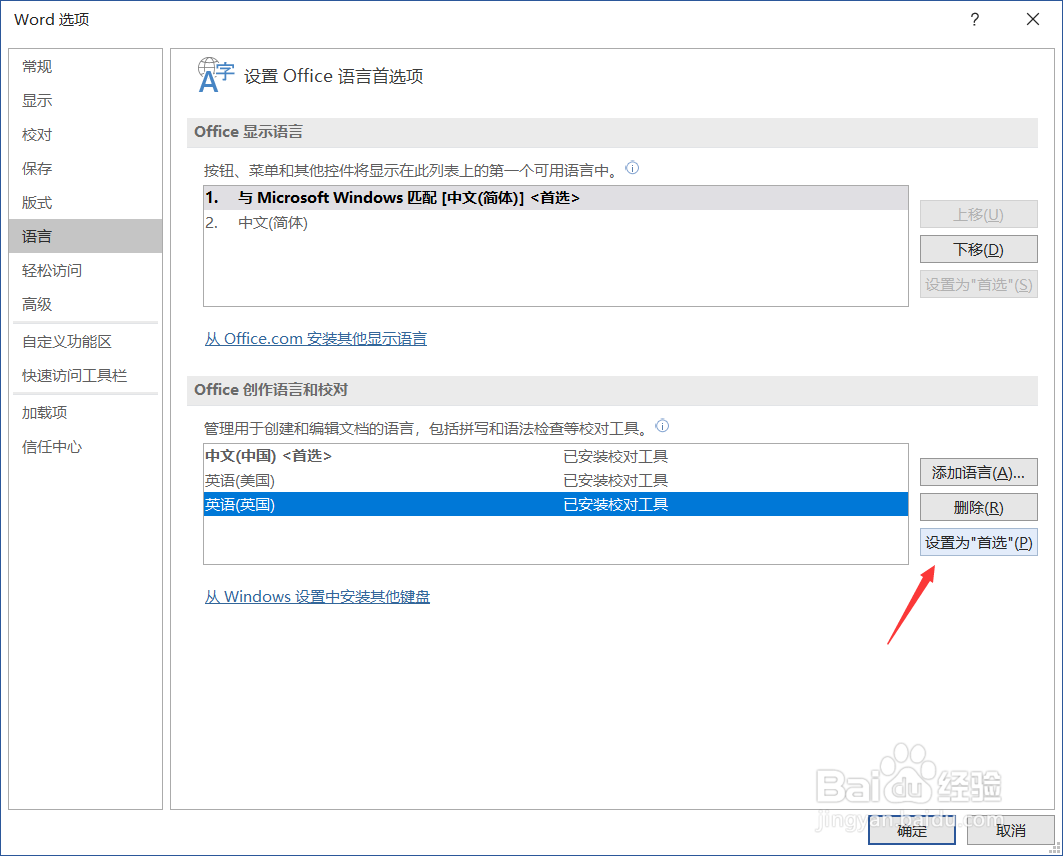Select the 语言 options category
1063x856 pixels.
(85, 236)
